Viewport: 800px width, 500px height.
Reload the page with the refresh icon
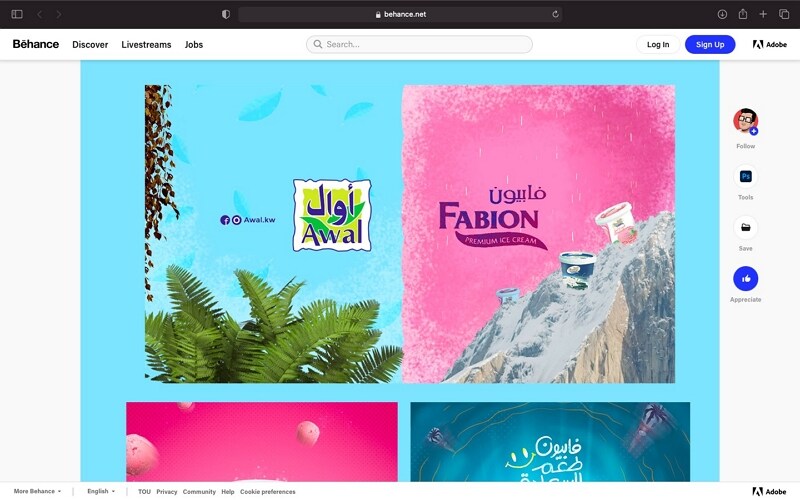point(555,14)
